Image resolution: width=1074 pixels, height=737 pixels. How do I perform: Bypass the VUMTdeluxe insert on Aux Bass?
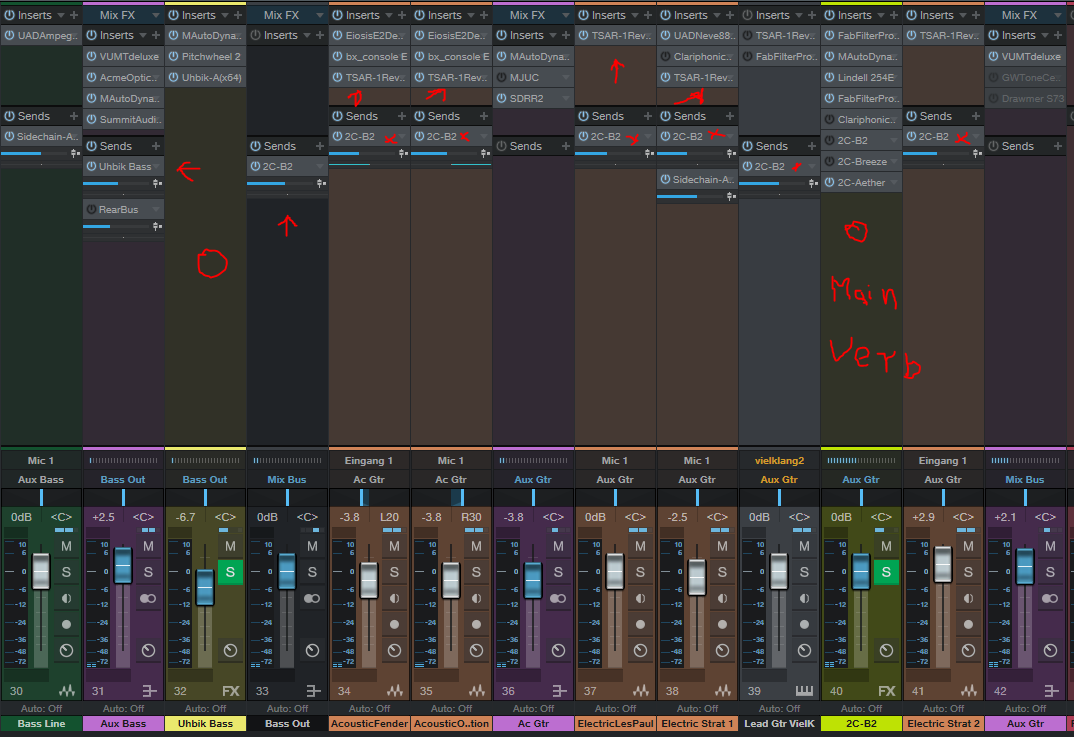pyautogui.click(x=92, y=57)
